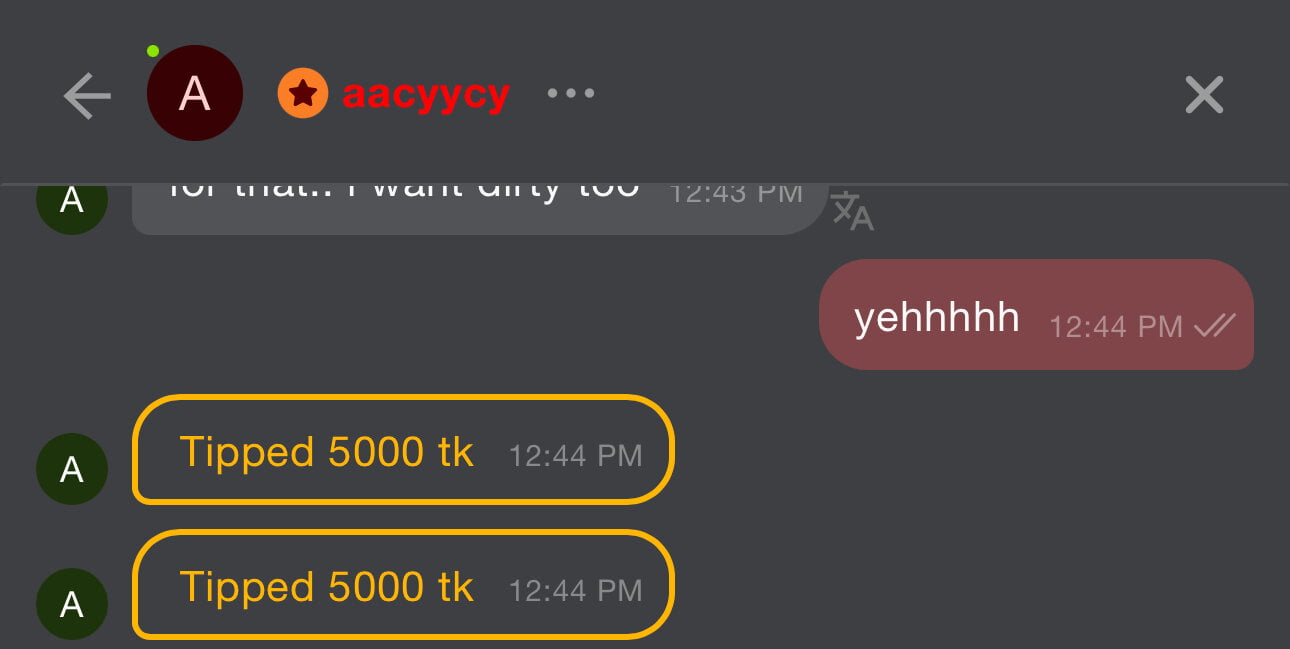Go back using the left arrow

click(x=87, y=95)
